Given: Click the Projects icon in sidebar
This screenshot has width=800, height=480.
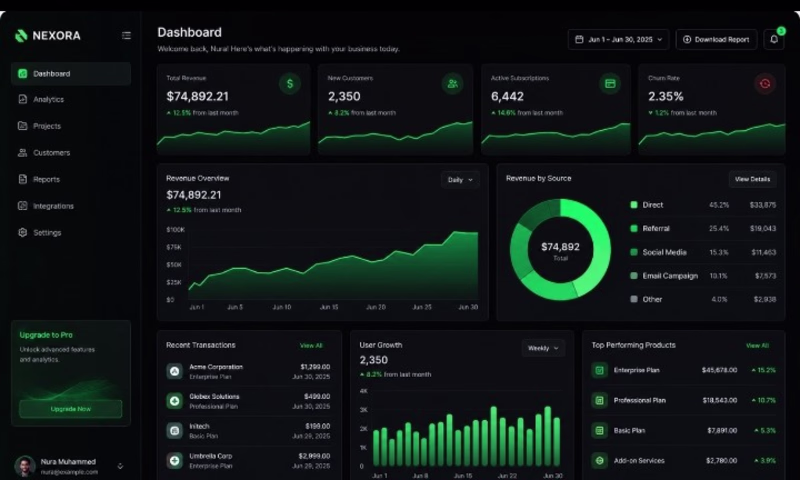Looking at the screenshot, I should pos(22,125).
